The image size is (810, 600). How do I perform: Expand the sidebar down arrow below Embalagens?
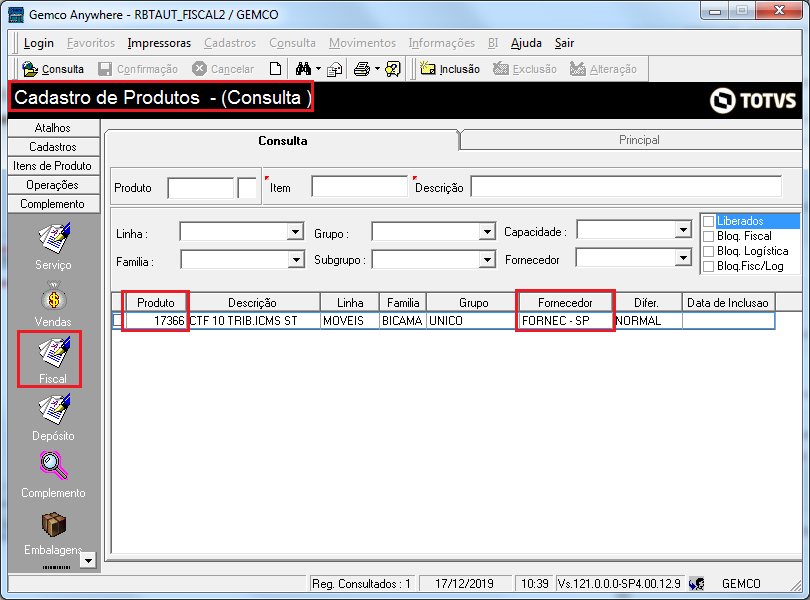point(88,560)
